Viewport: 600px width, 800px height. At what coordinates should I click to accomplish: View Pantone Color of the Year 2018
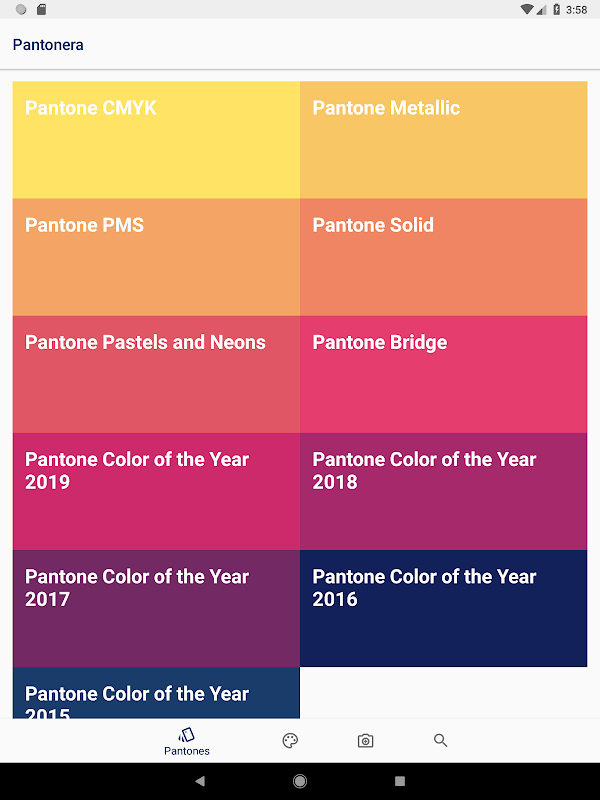[x=443, y=491]
